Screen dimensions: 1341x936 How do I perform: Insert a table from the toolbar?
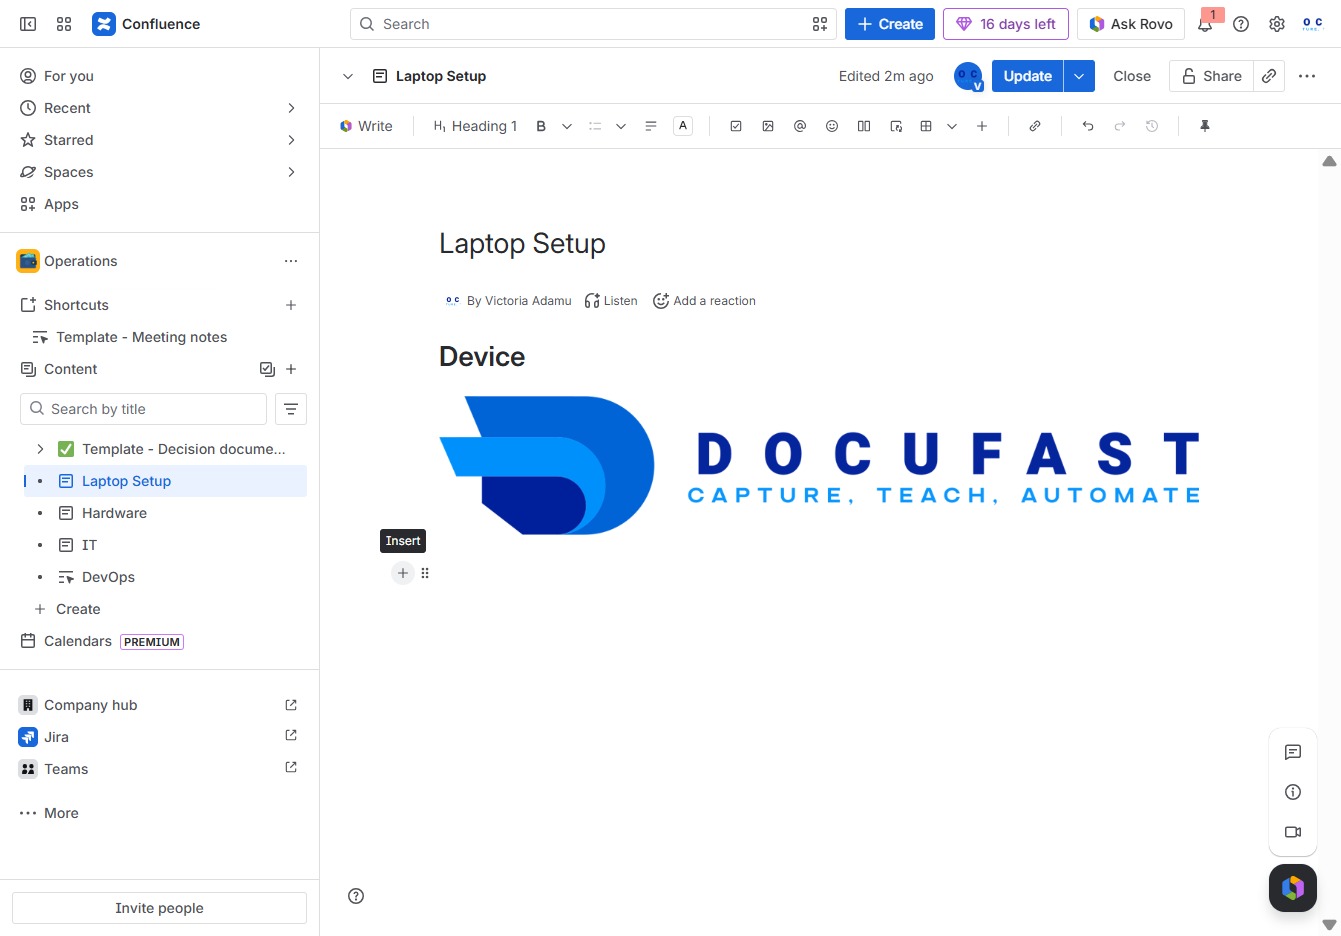click(x=926, y=126)
